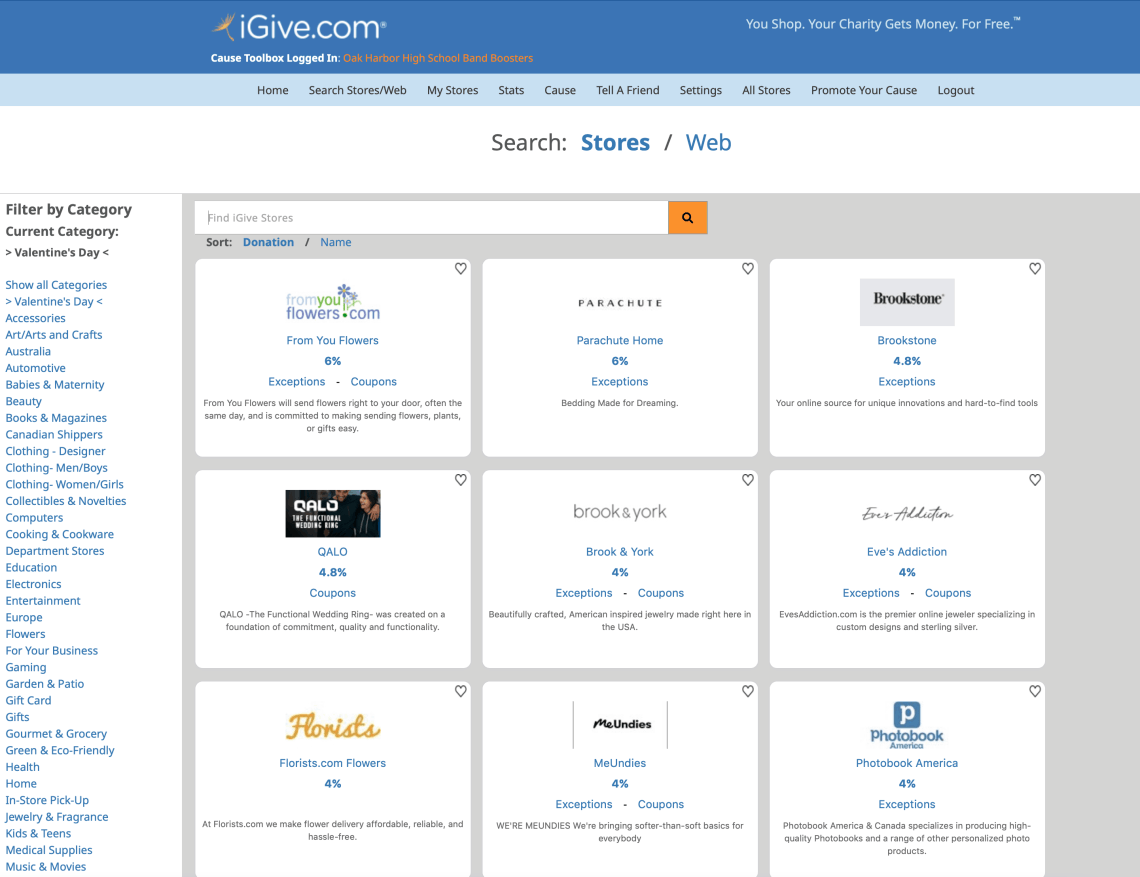Open Search Stores/Web menu item

tap(357, 90)
